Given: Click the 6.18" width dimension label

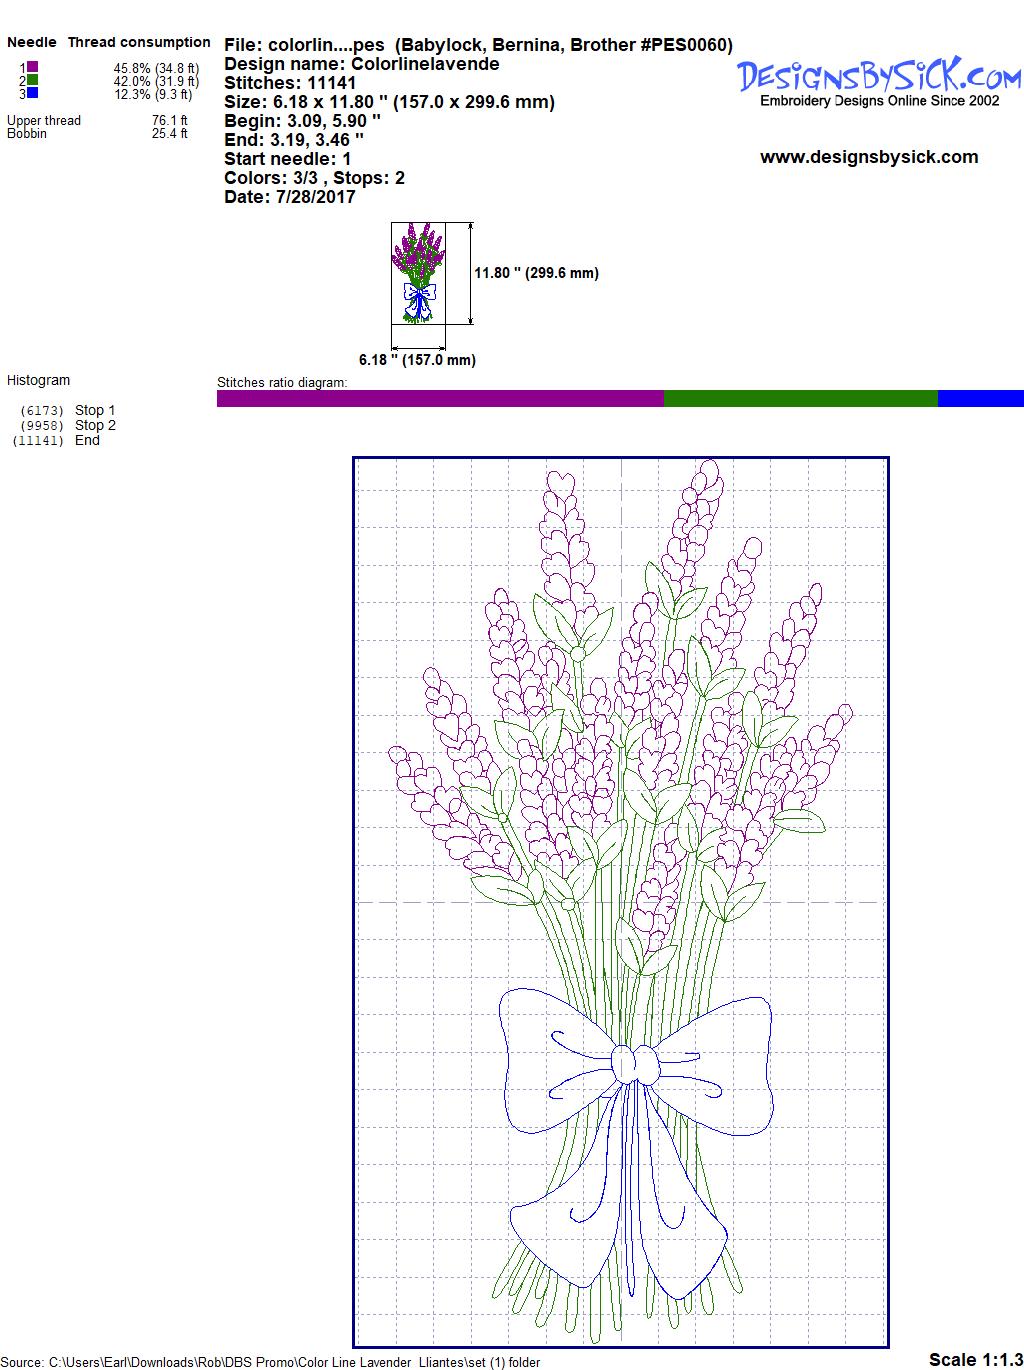Looking at the screenshot, I should [417, 360].
